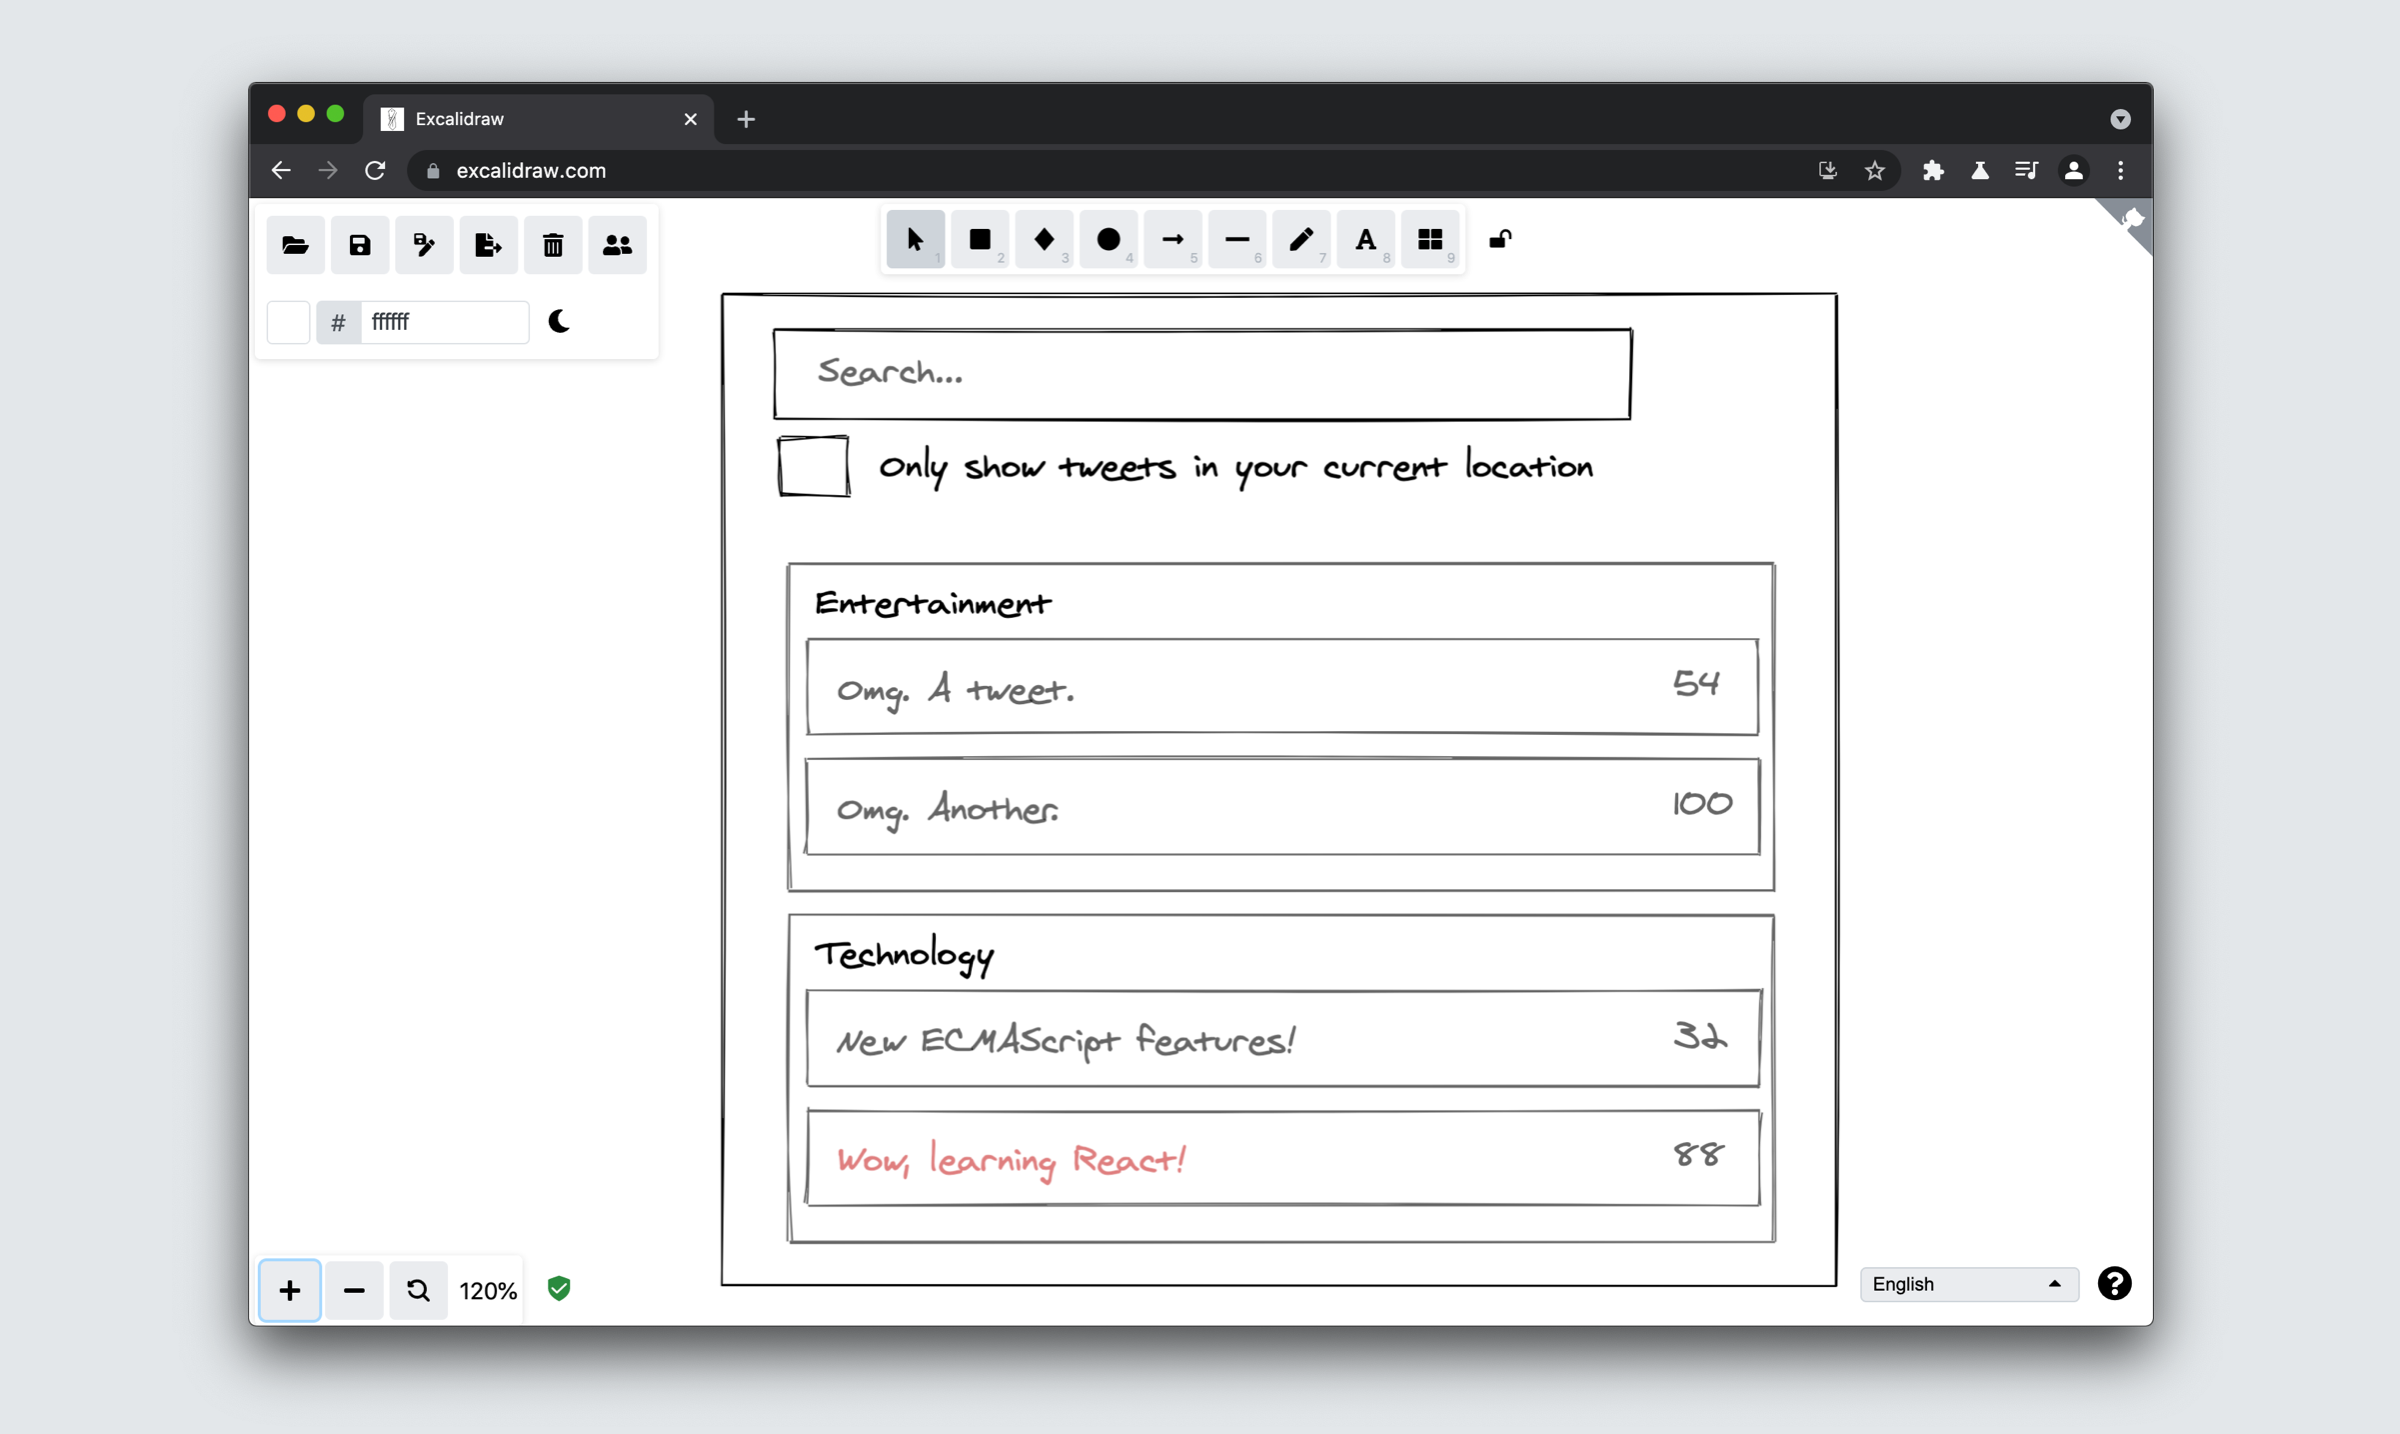Clear canvas with the trash icon
Screen dimensions: 2400x1434
[553, 245]
